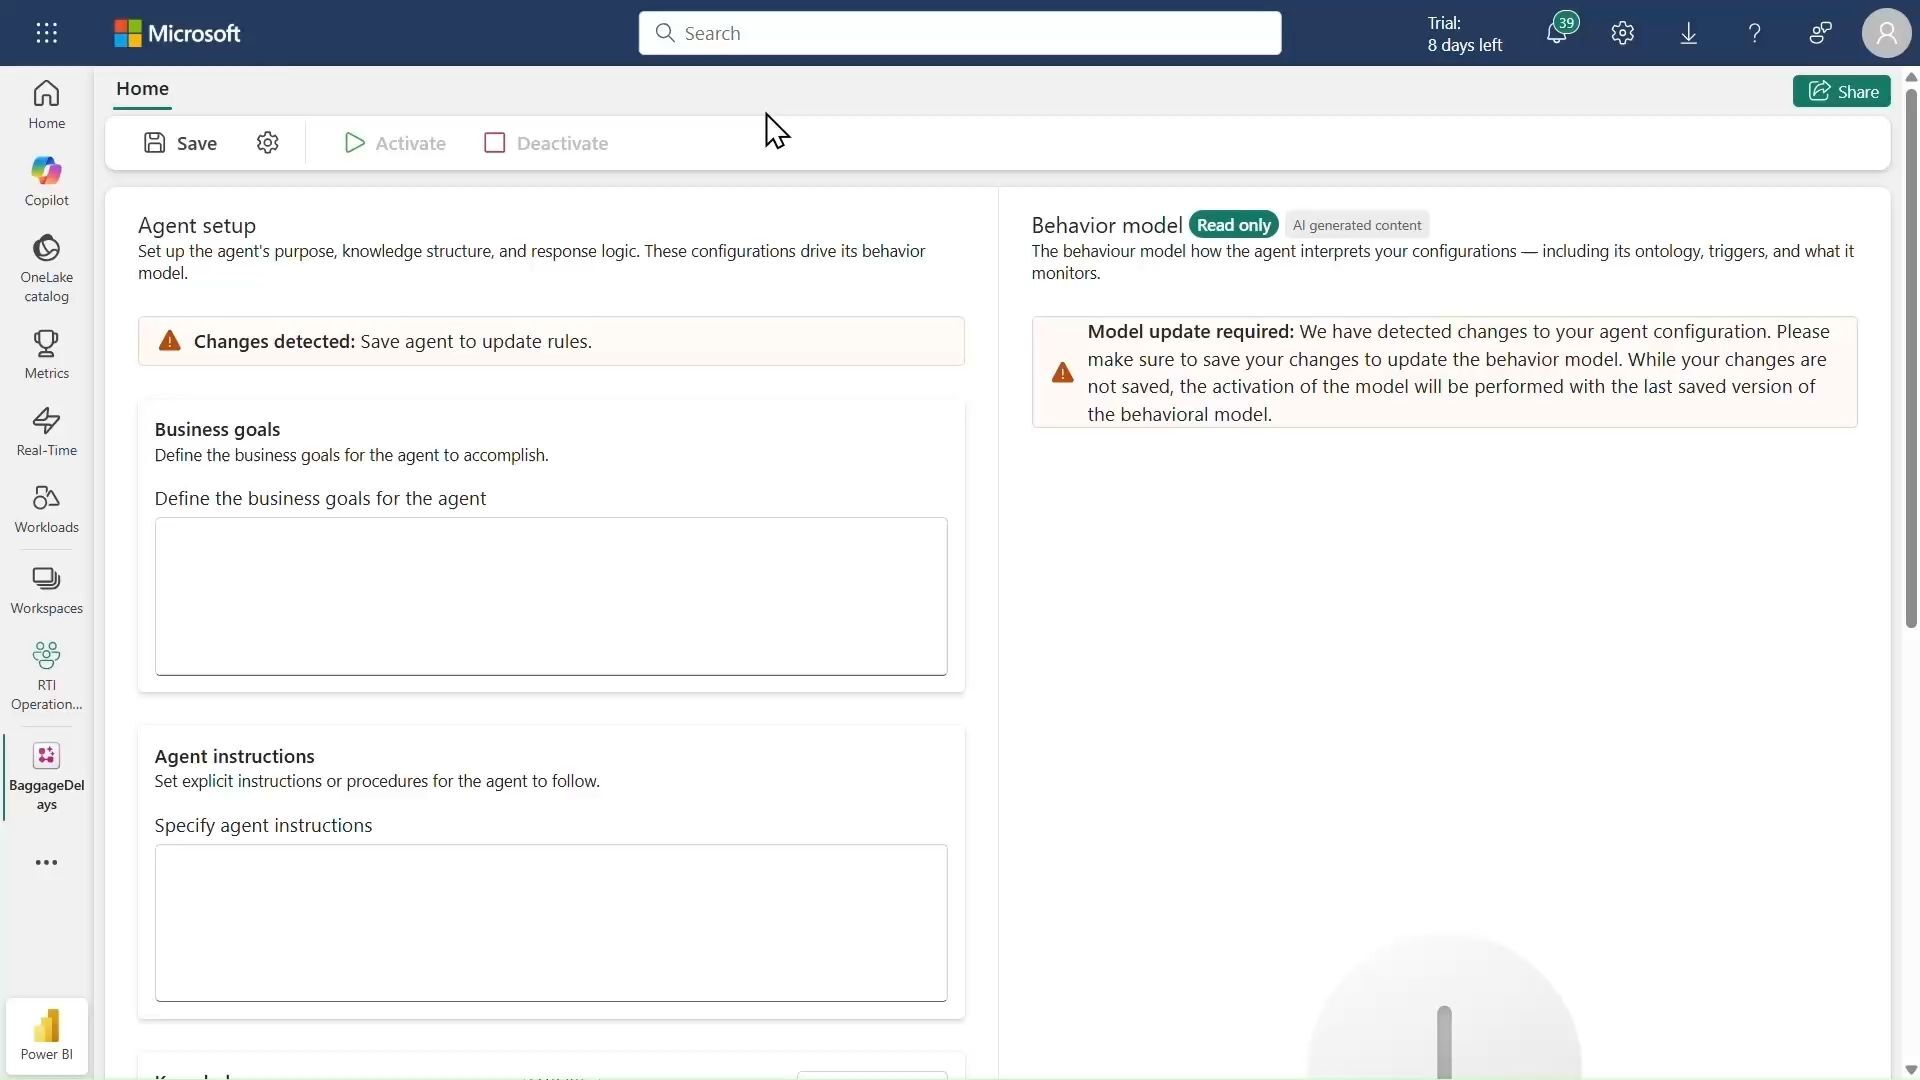
Task: Open the Workspaces pane
Action: pyautogui.click(x=46, y=589)
